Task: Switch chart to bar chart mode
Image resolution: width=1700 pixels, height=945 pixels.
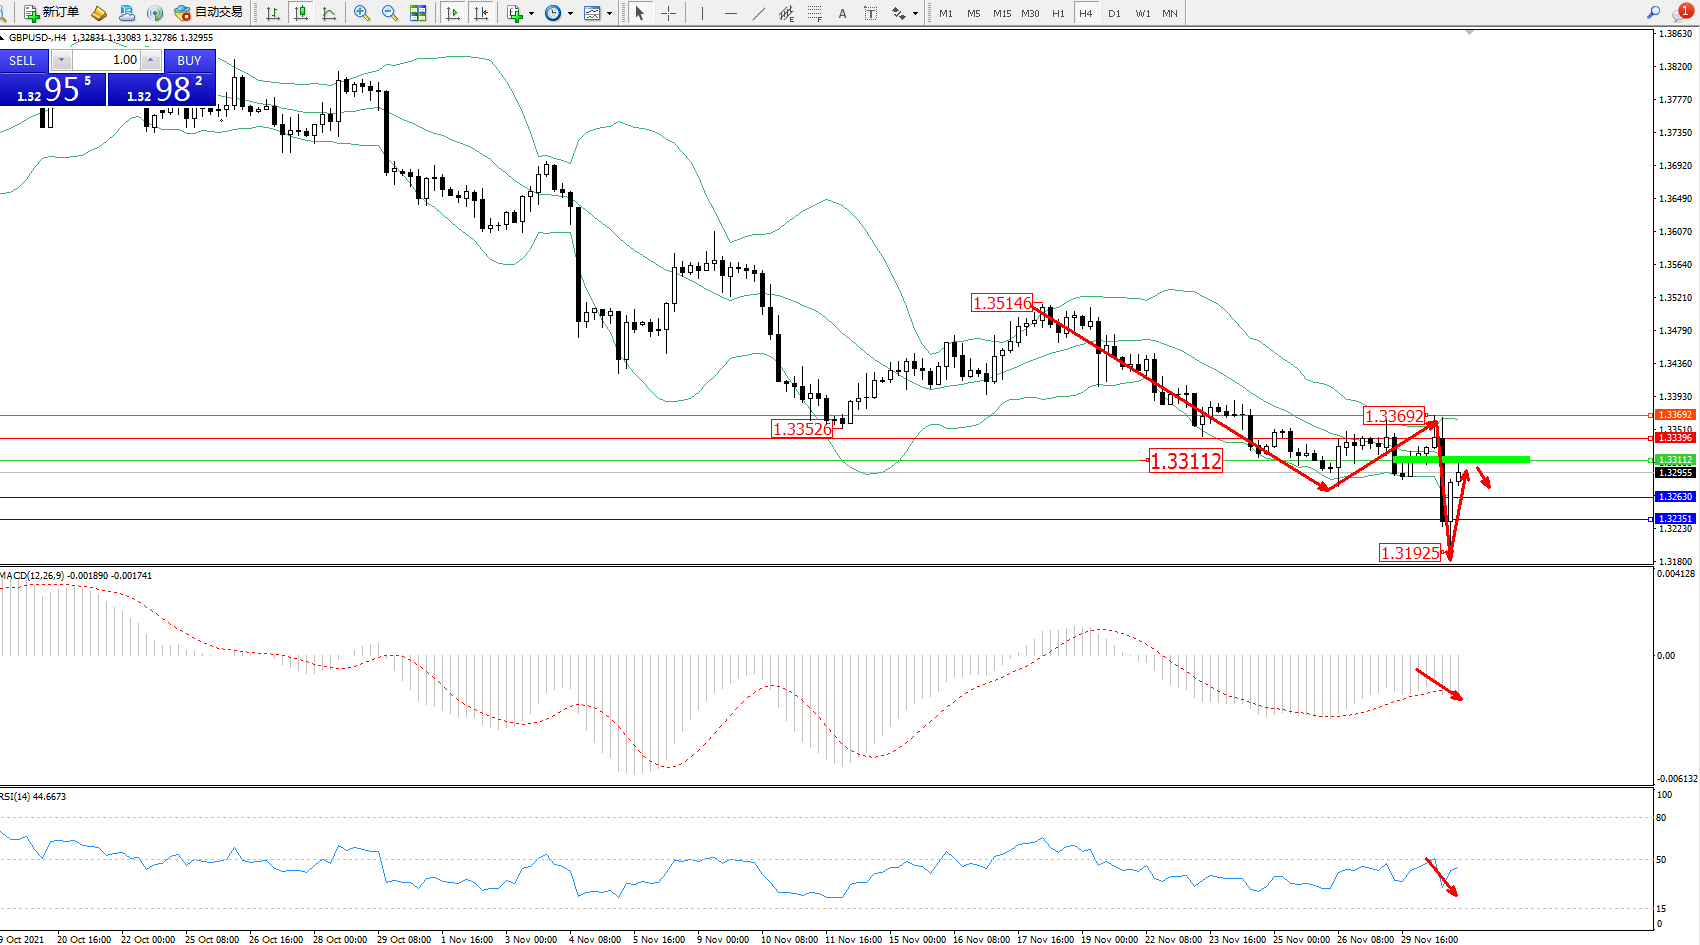Action: pyautogui.click(x=273, y=13)
